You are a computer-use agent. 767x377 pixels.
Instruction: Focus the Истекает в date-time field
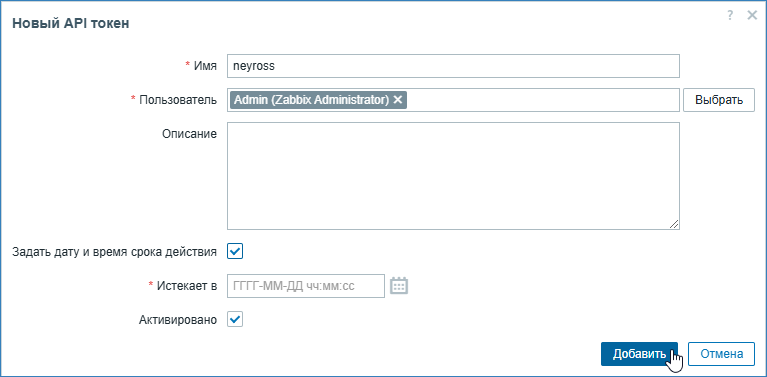(306, 286)
